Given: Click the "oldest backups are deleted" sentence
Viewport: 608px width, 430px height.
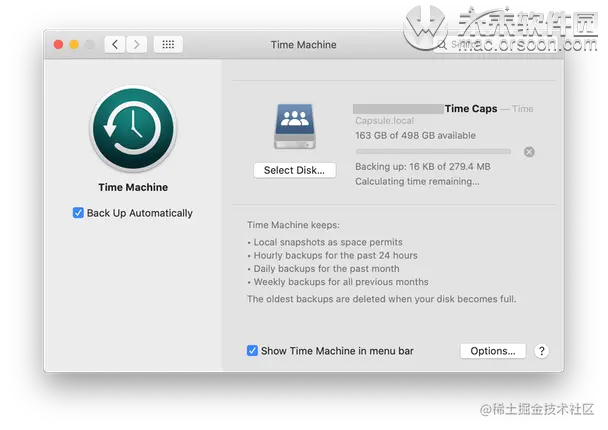Looking at the screenshot, I should pos(382,299).
